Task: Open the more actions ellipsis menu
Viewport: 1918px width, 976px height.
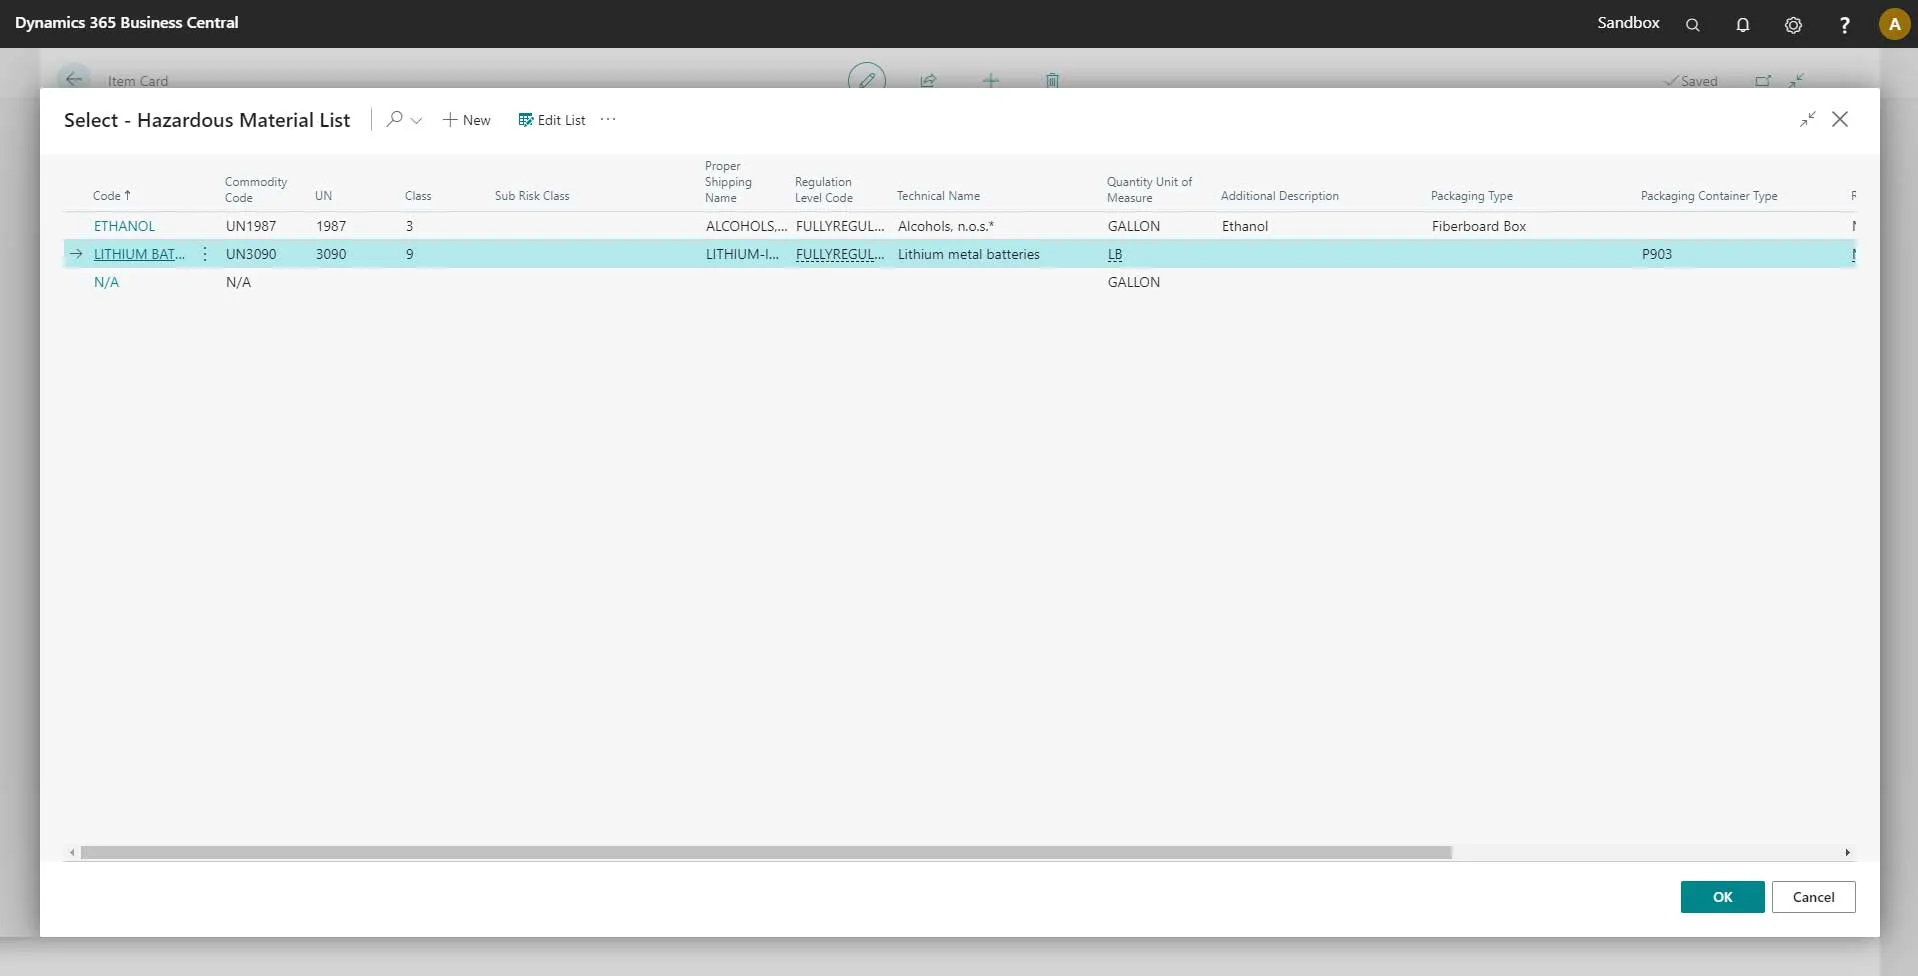Action: click(608, 119)
